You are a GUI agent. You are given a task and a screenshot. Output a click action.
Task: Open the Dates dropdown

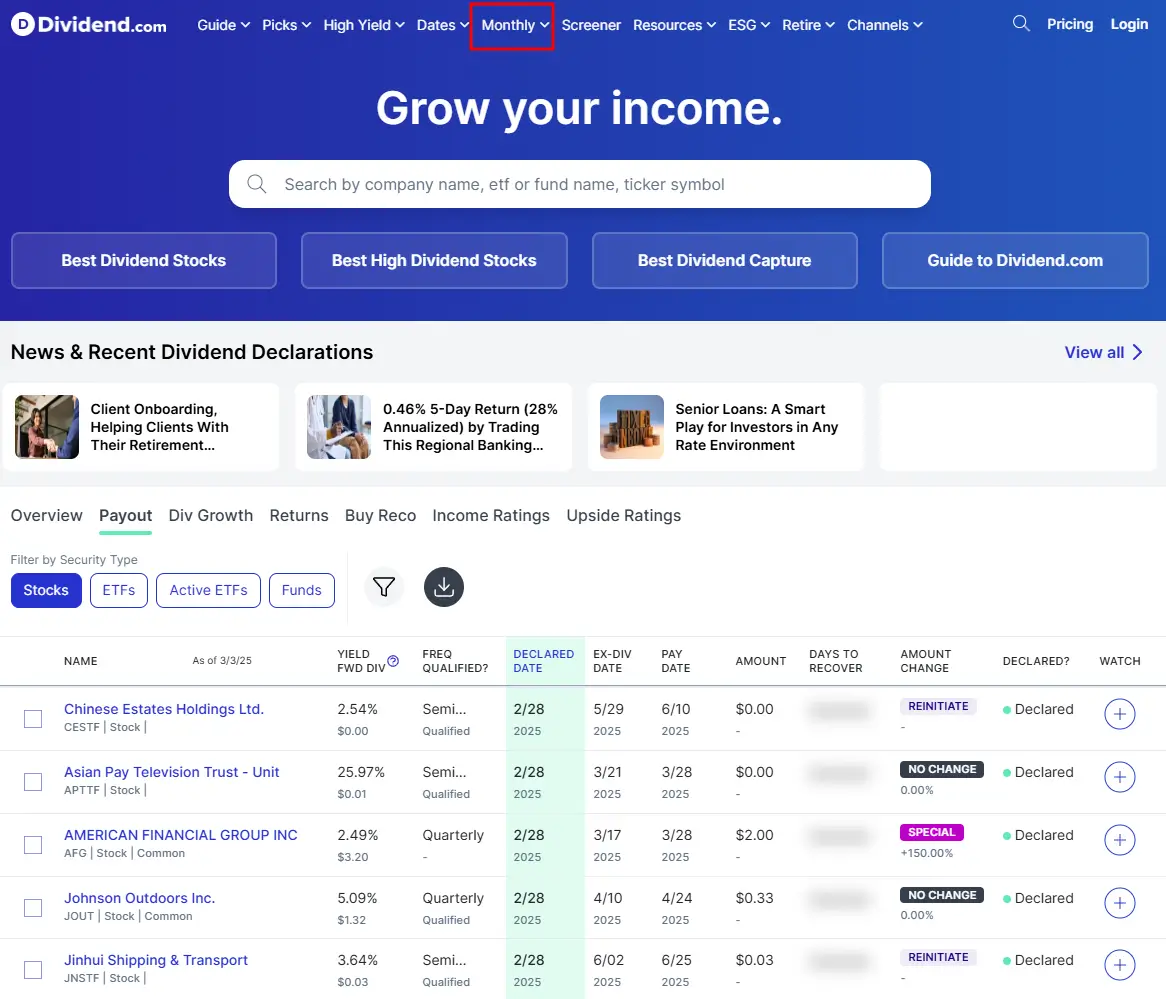pyautogui.click(x=442, y=25)
